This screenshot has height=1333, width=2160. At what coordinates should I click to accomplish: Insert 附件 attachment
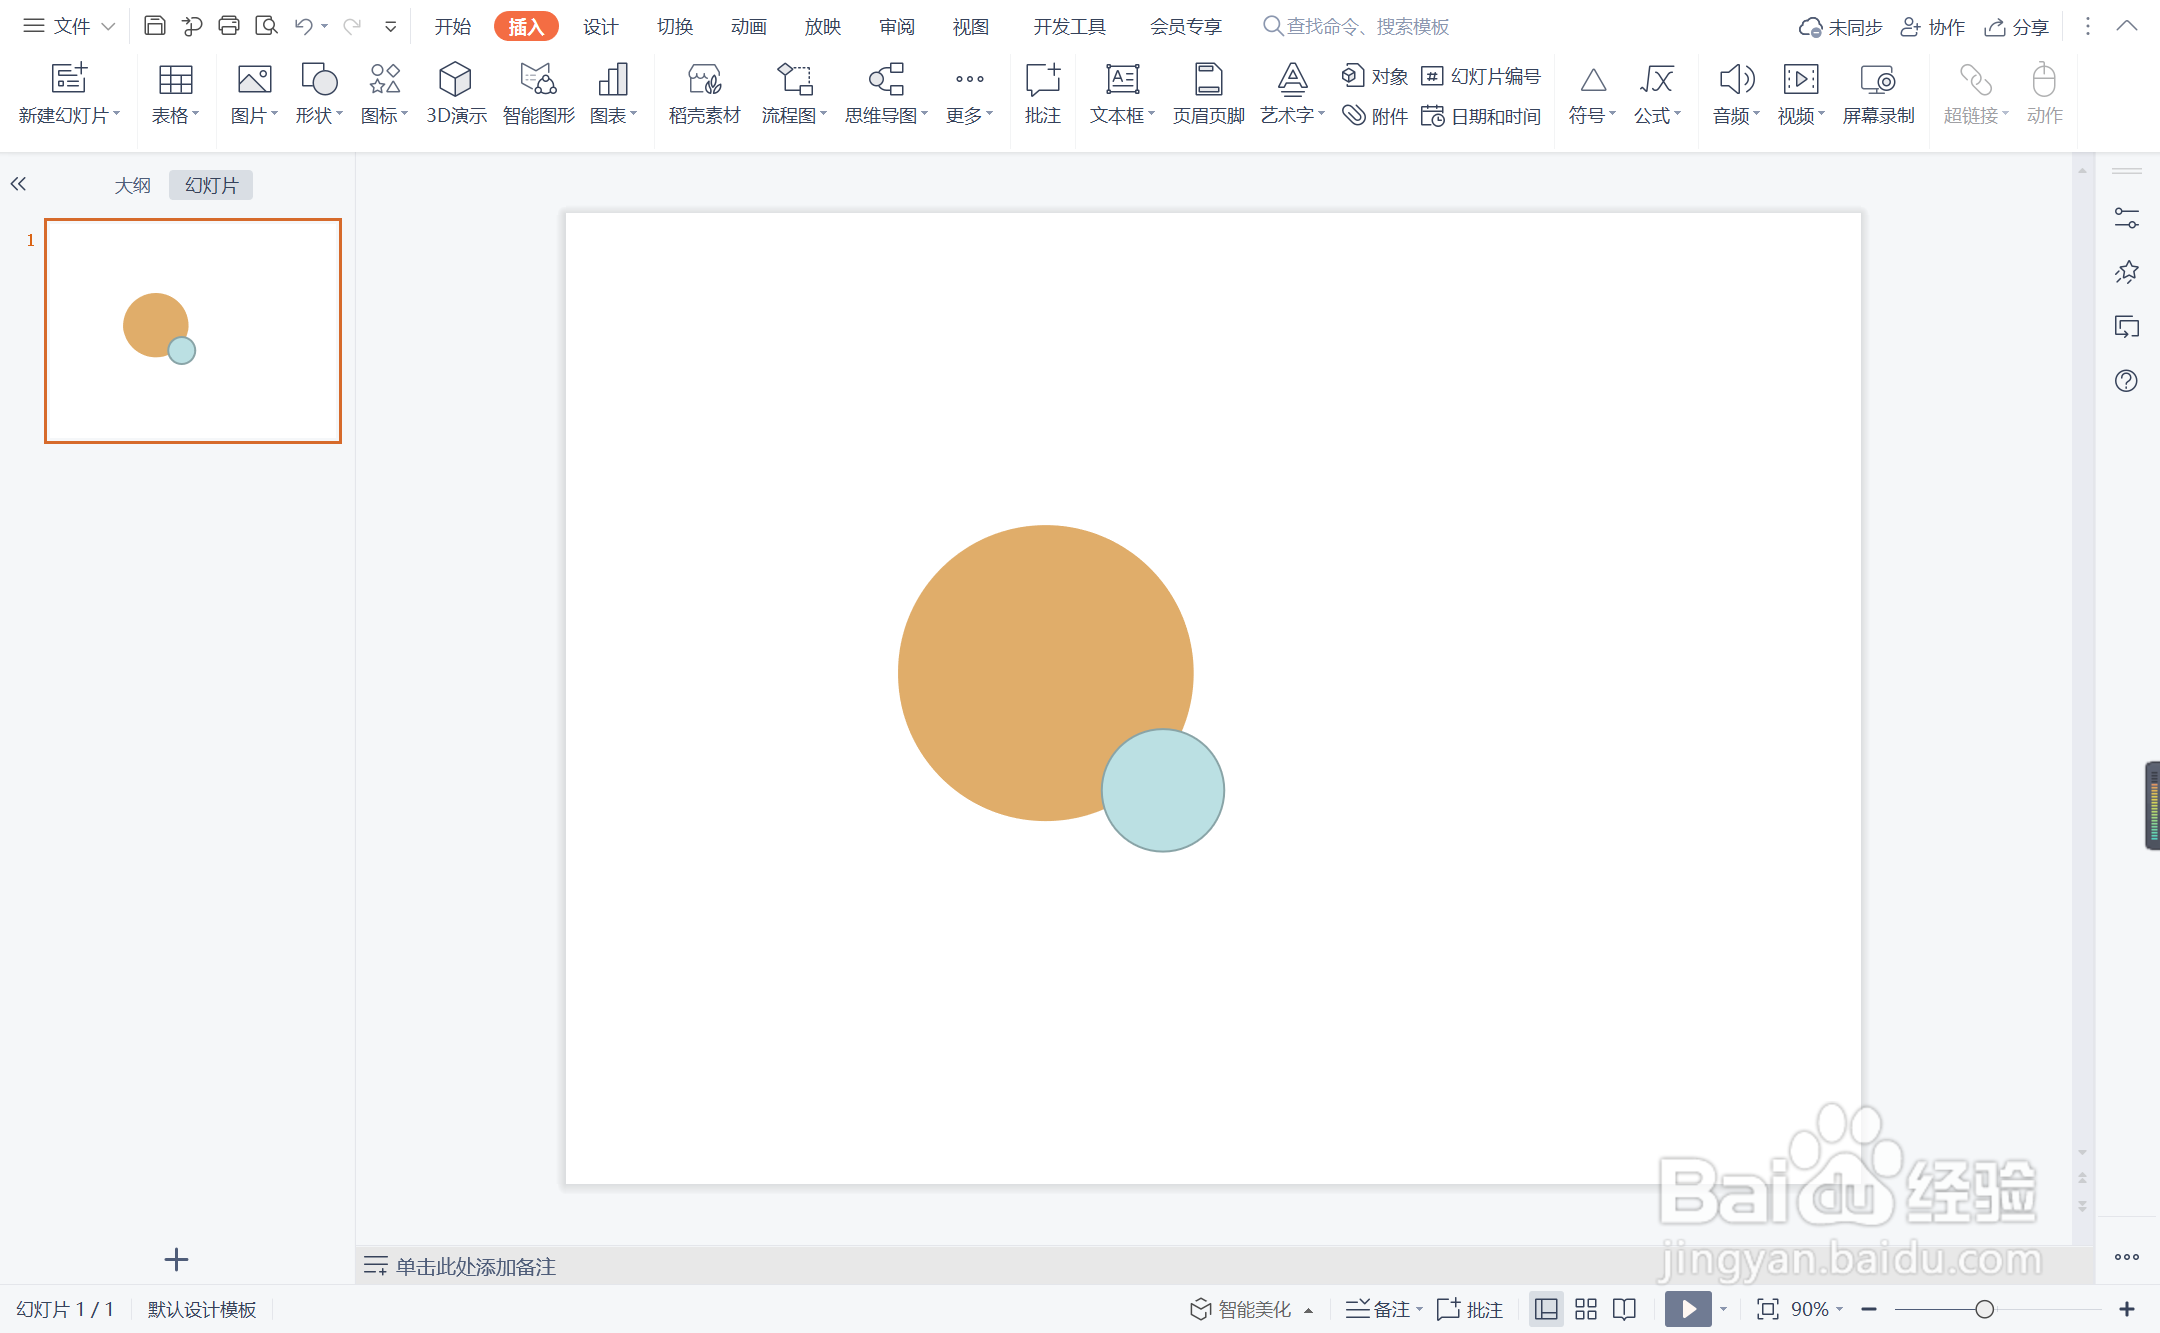[x=1375, y=116]
